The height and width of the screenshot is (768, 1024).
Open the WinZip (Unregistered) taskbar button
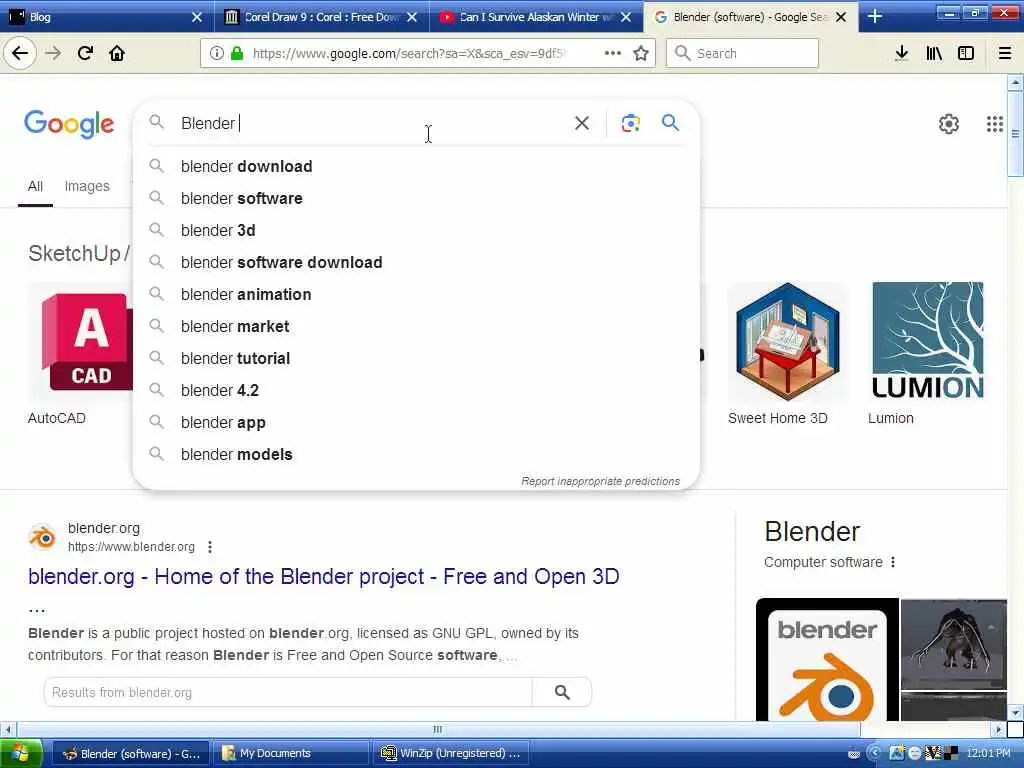[x=451, y=754]
